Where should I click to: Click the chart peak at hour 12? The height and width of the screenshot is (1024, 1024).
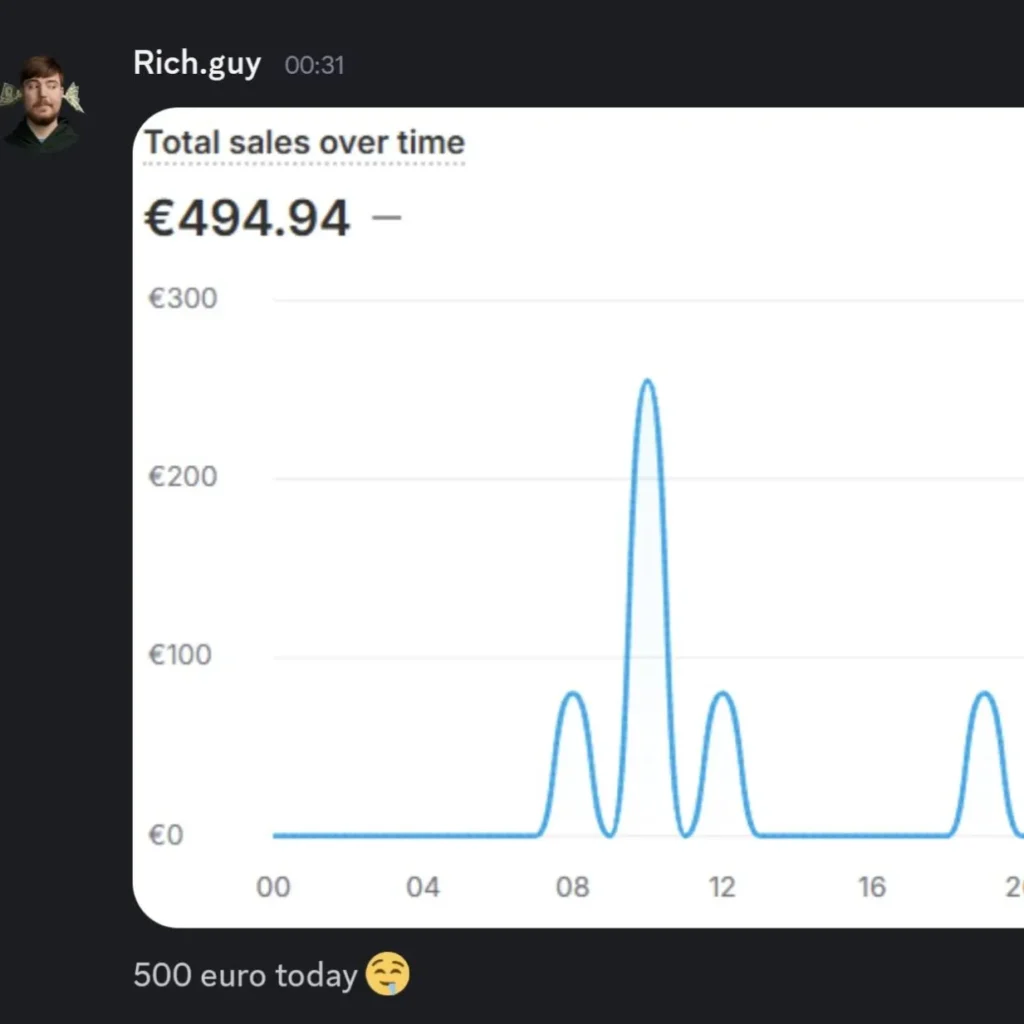[x=721, y=693]
